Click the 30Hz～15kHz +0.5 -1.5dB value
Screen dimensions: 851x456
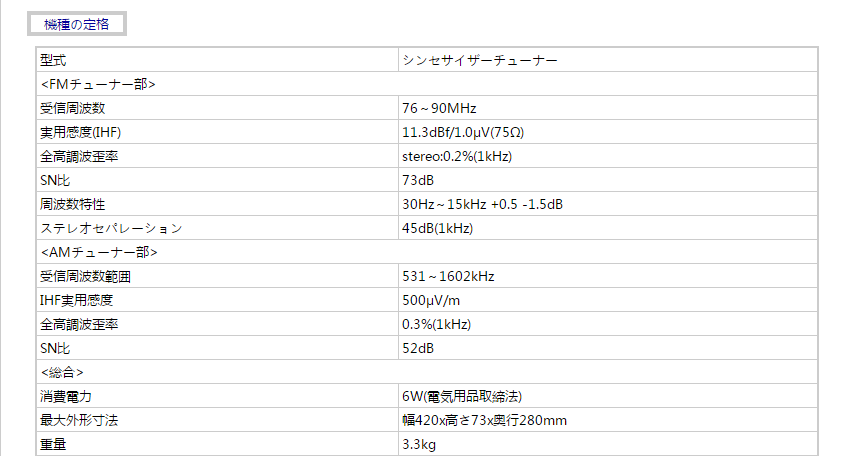pos(482,204)
